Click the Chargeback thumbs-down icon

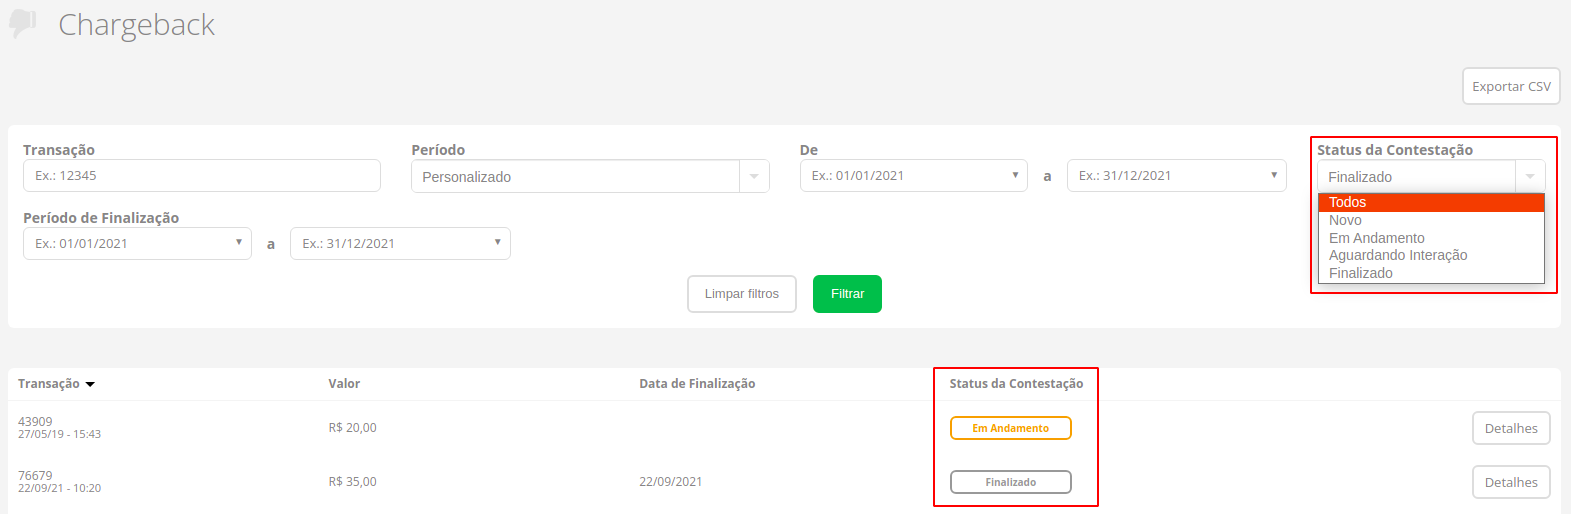tap(23, 24)
